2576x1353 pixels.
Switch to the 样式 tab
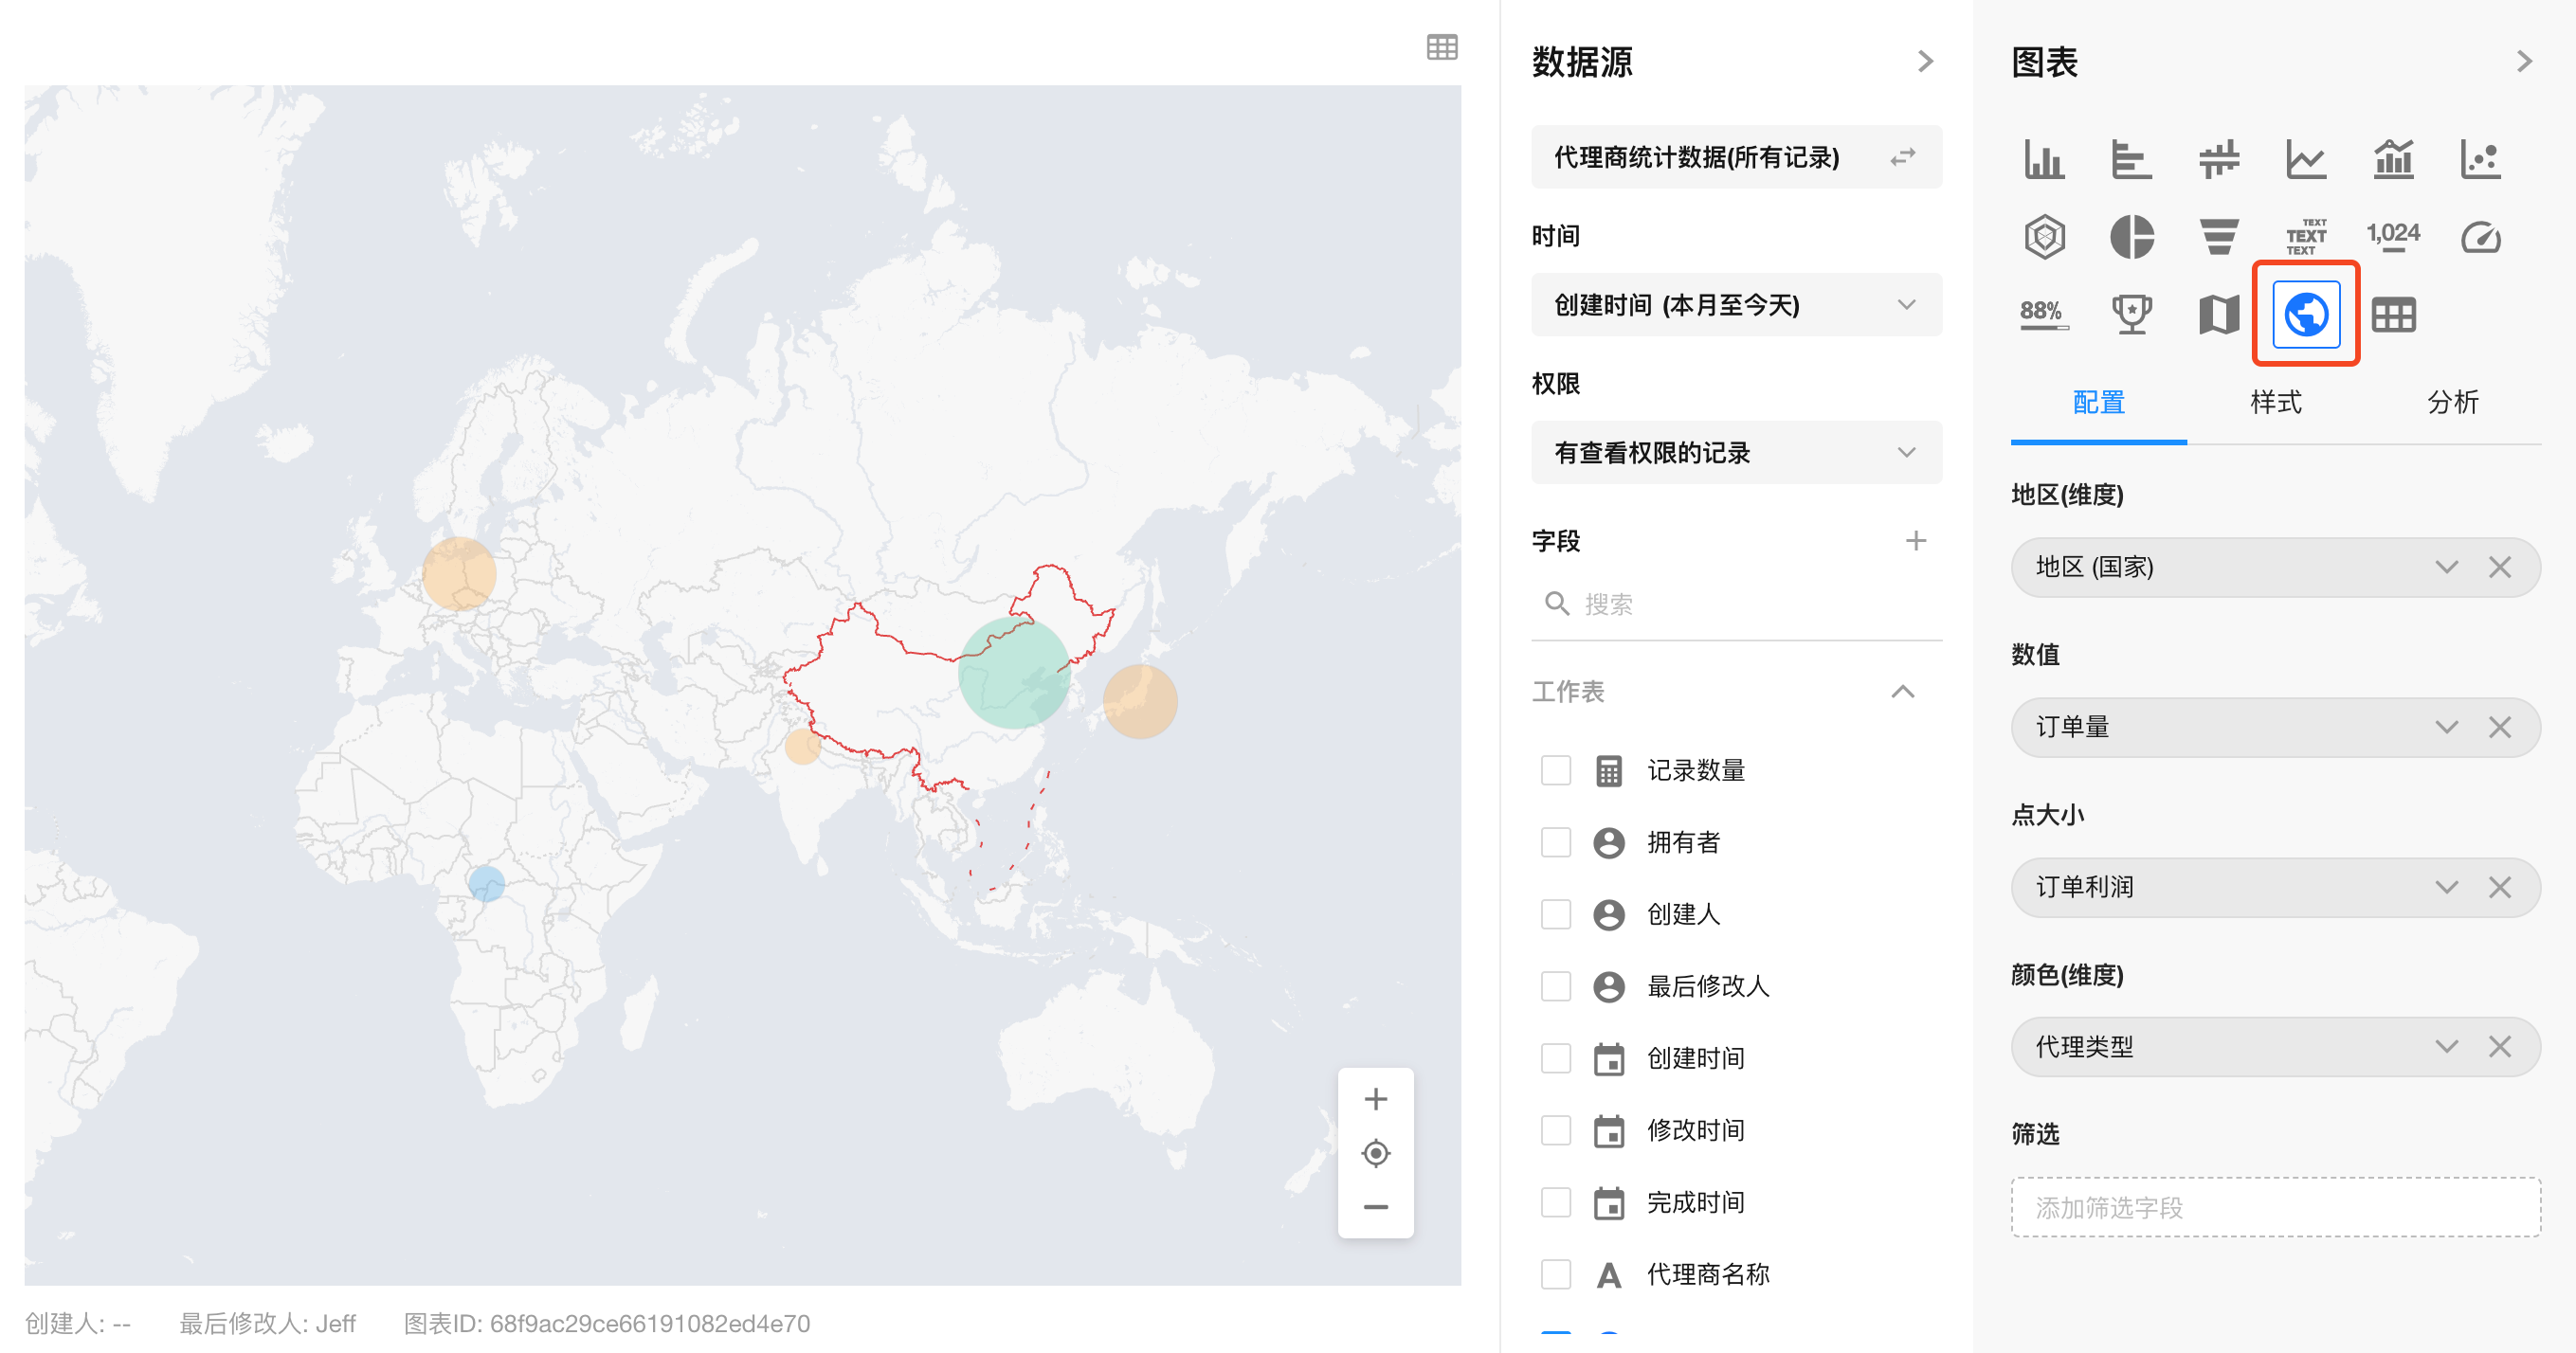pyautogui.click(x=2275, y=402)
